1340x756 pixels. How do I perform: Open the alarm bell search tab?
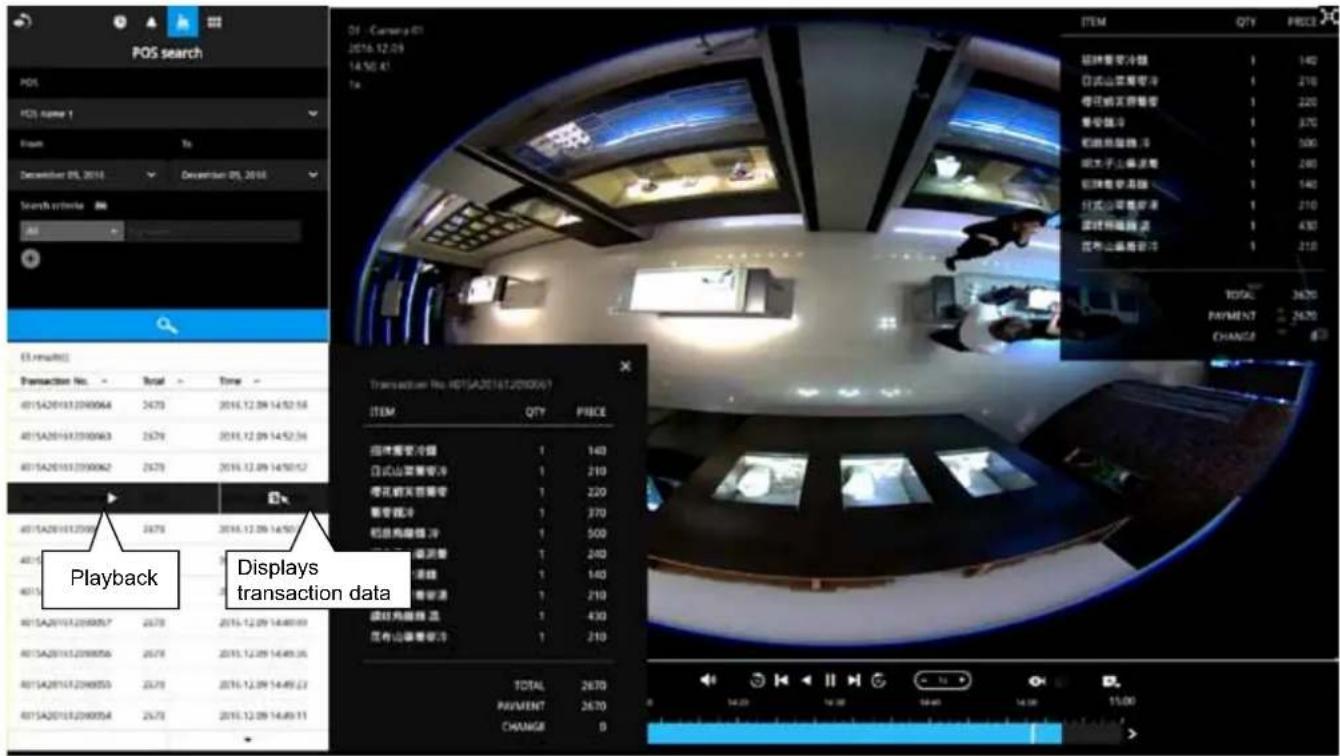152,21
